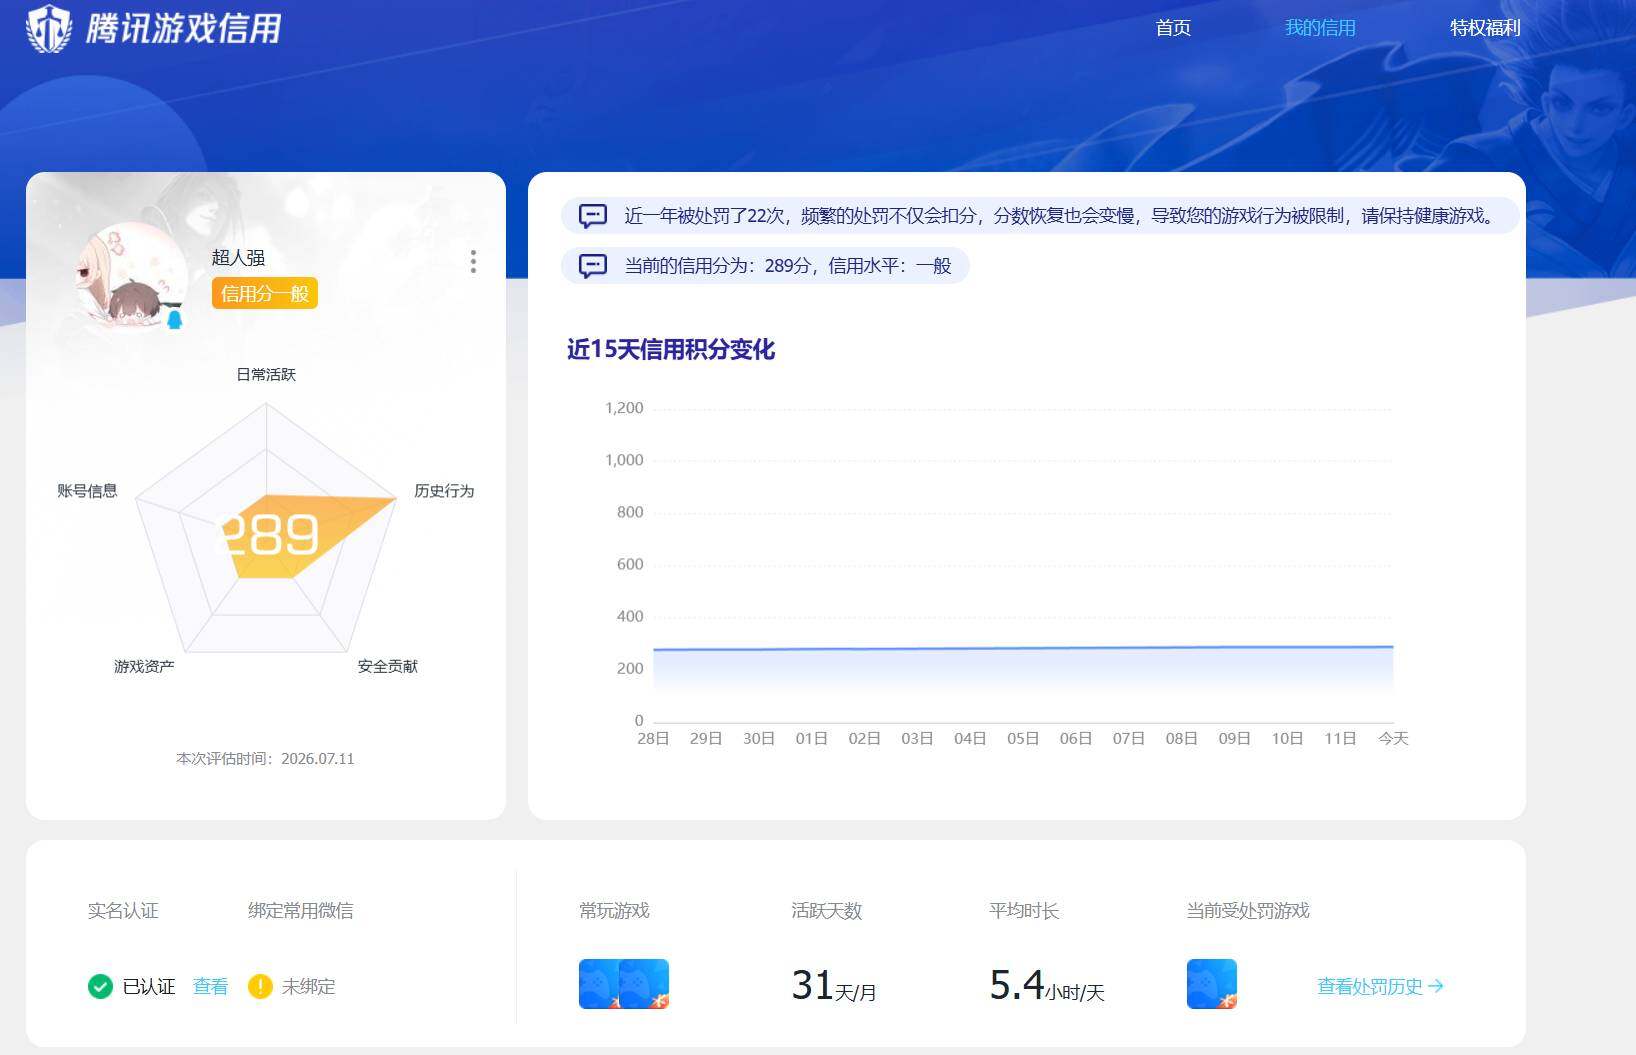Click 31天/月 active days value
Image resolution: width=1636 pixels, height=1055 pixels.
click(x=834, y=986)
